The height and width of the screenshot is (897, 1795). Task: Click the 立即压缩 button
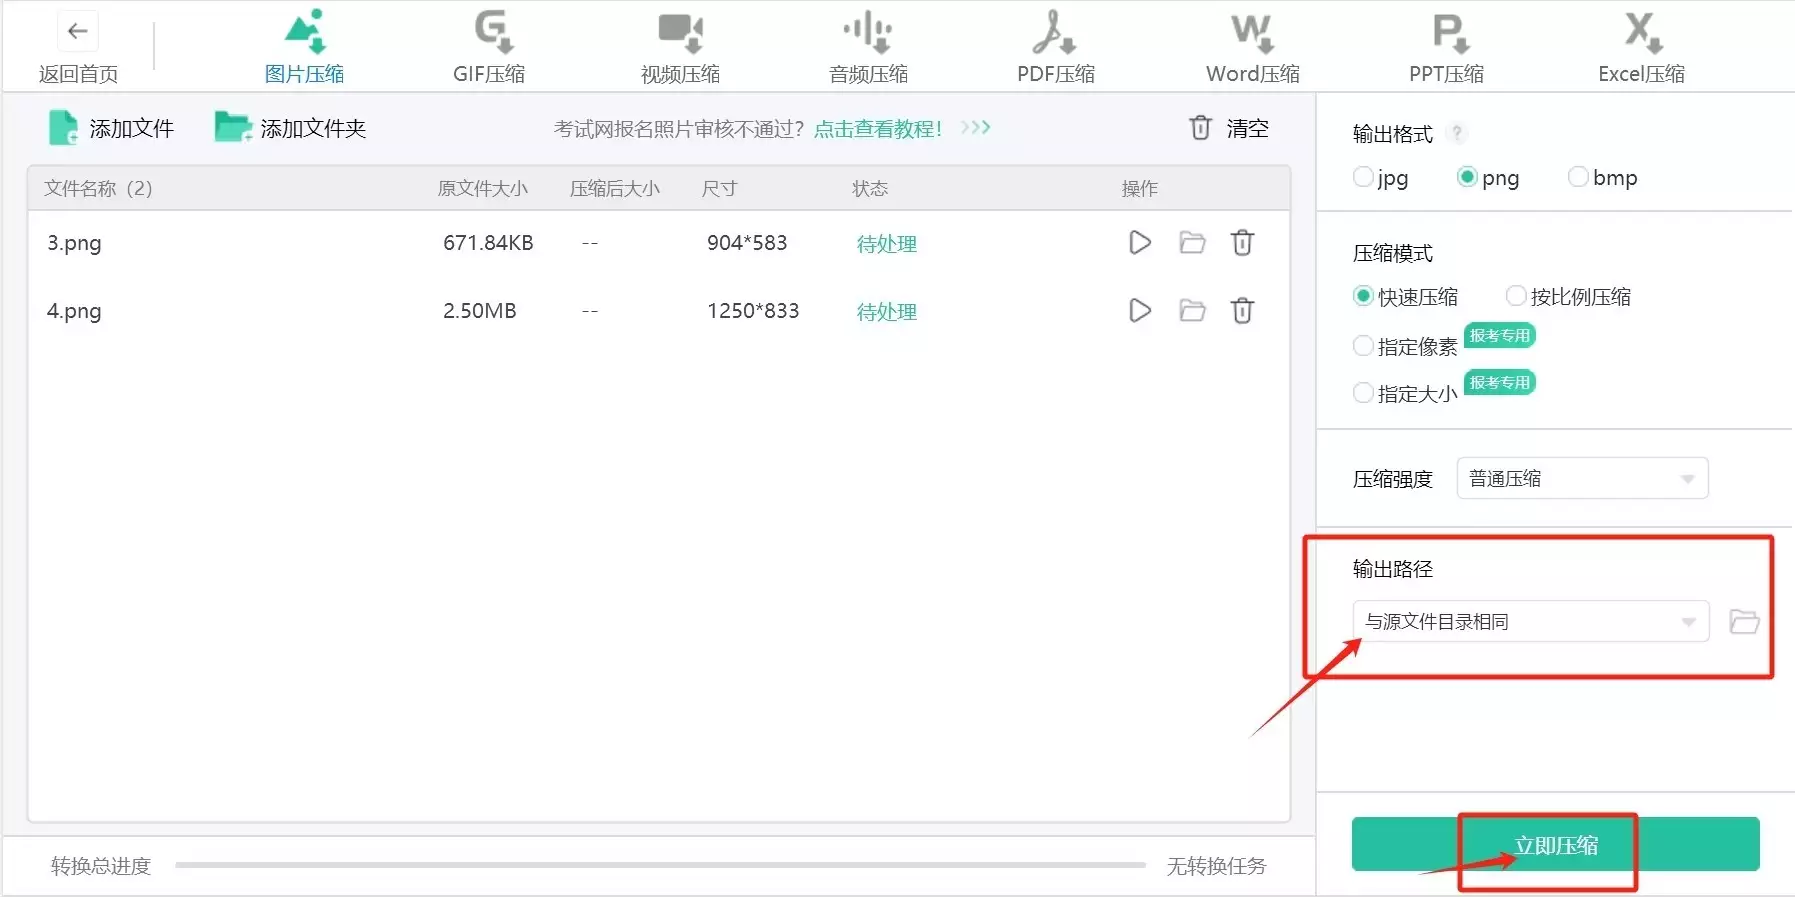pos(1555,844)
